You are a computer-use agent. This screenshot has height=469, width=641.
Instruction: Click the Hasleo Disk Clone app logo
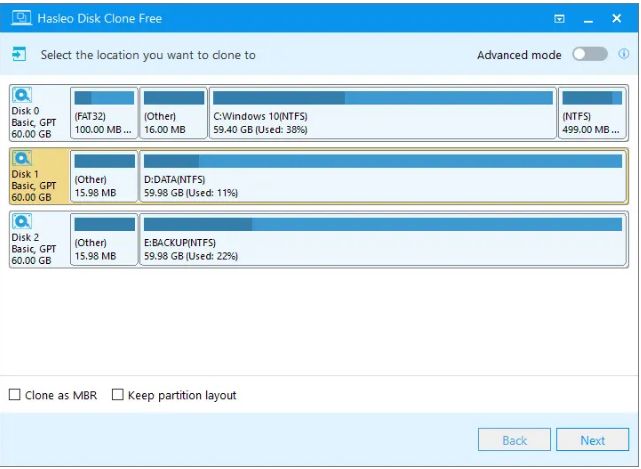pyautogui.click(x=21, y=18)
